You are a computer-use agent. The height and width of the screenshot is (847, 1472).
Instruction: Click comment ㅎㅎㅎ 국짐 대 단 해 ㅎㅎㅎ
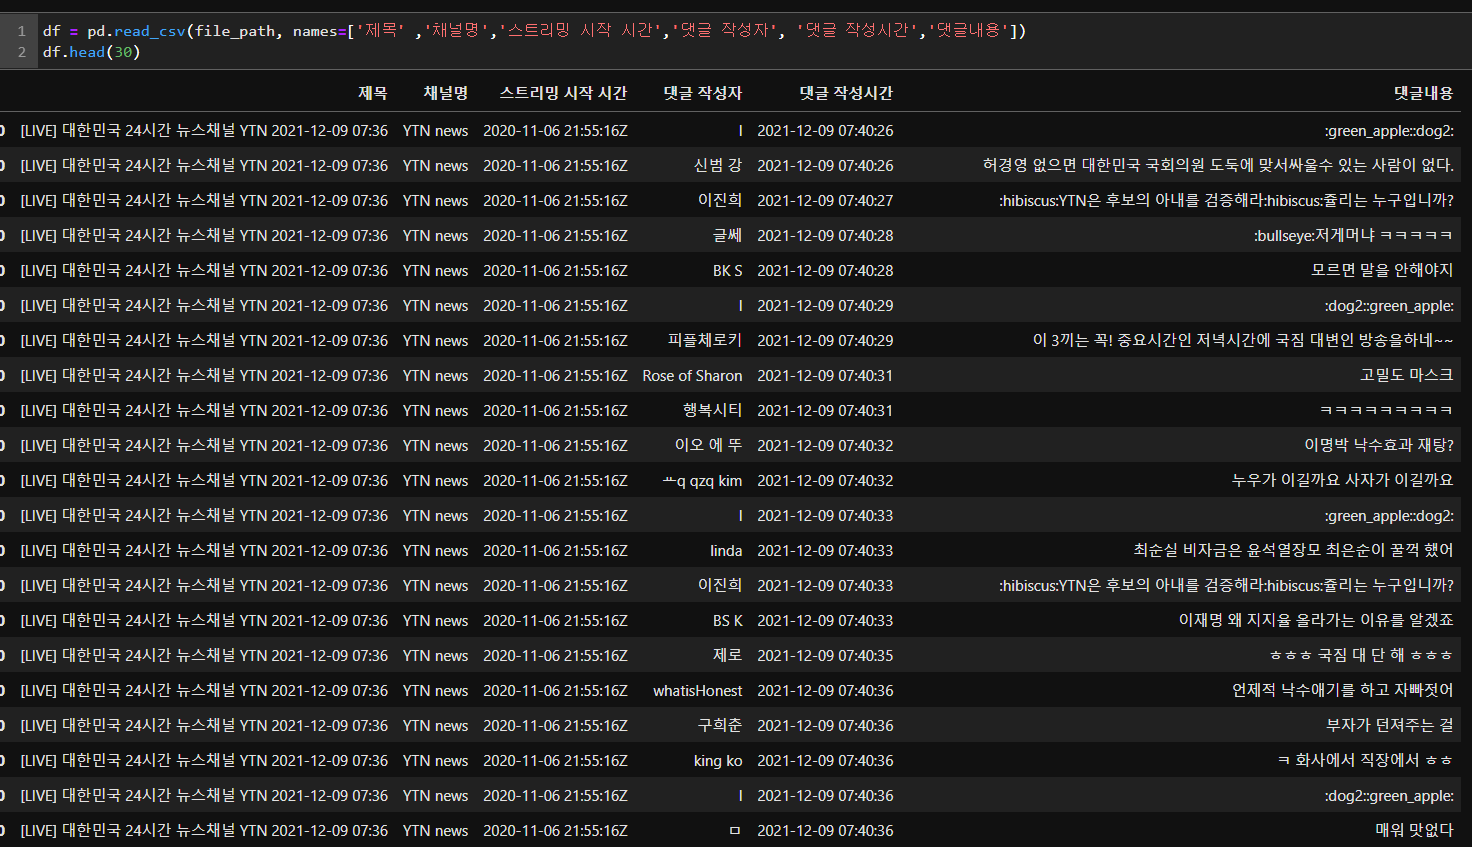coord(1361,655)
